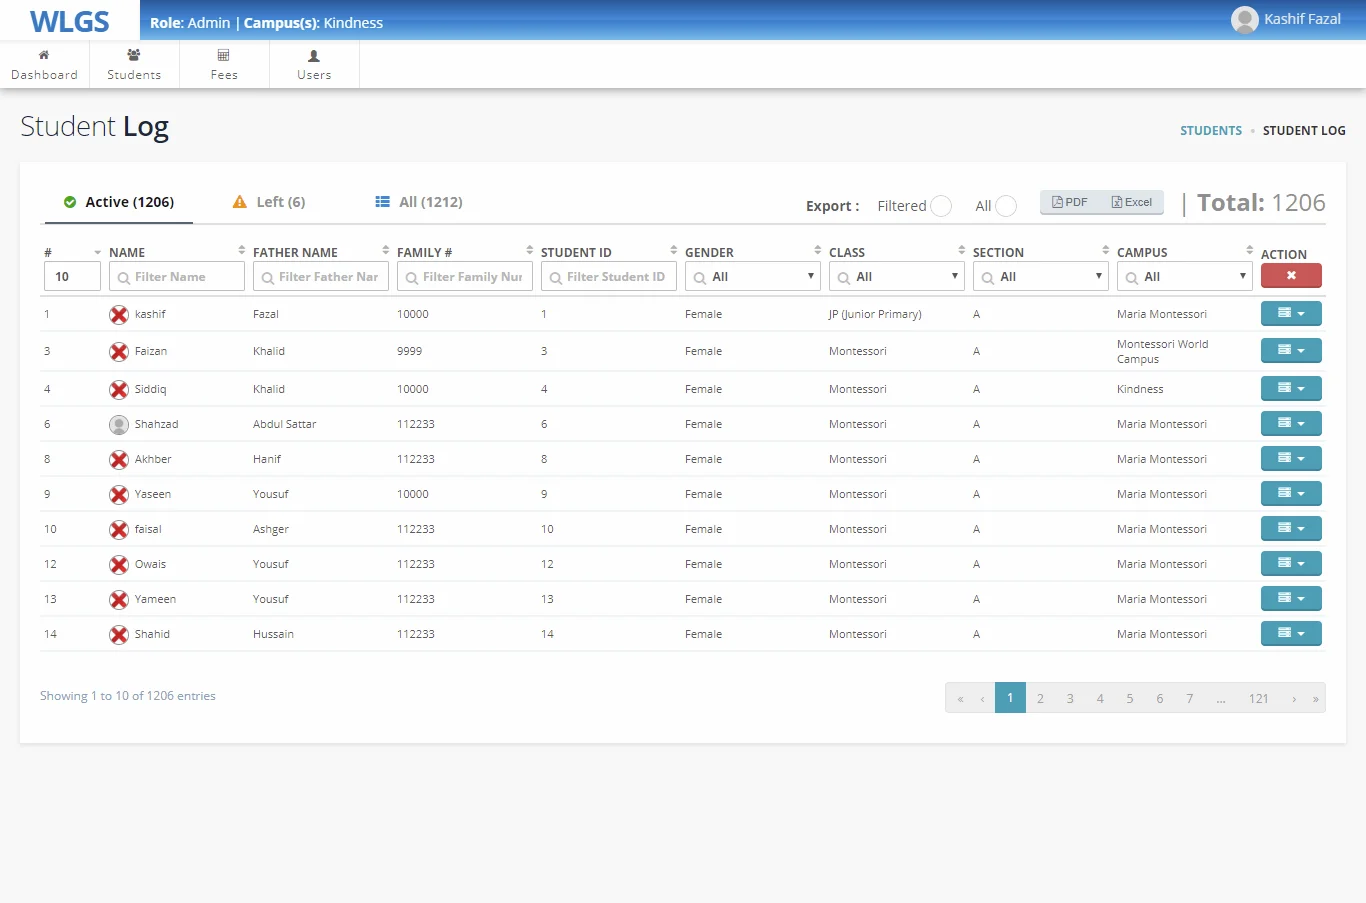Export the list as PDF
The width and height of the screenshot is (1366, 903).
pyautogui.click(x=1070, y=202)
